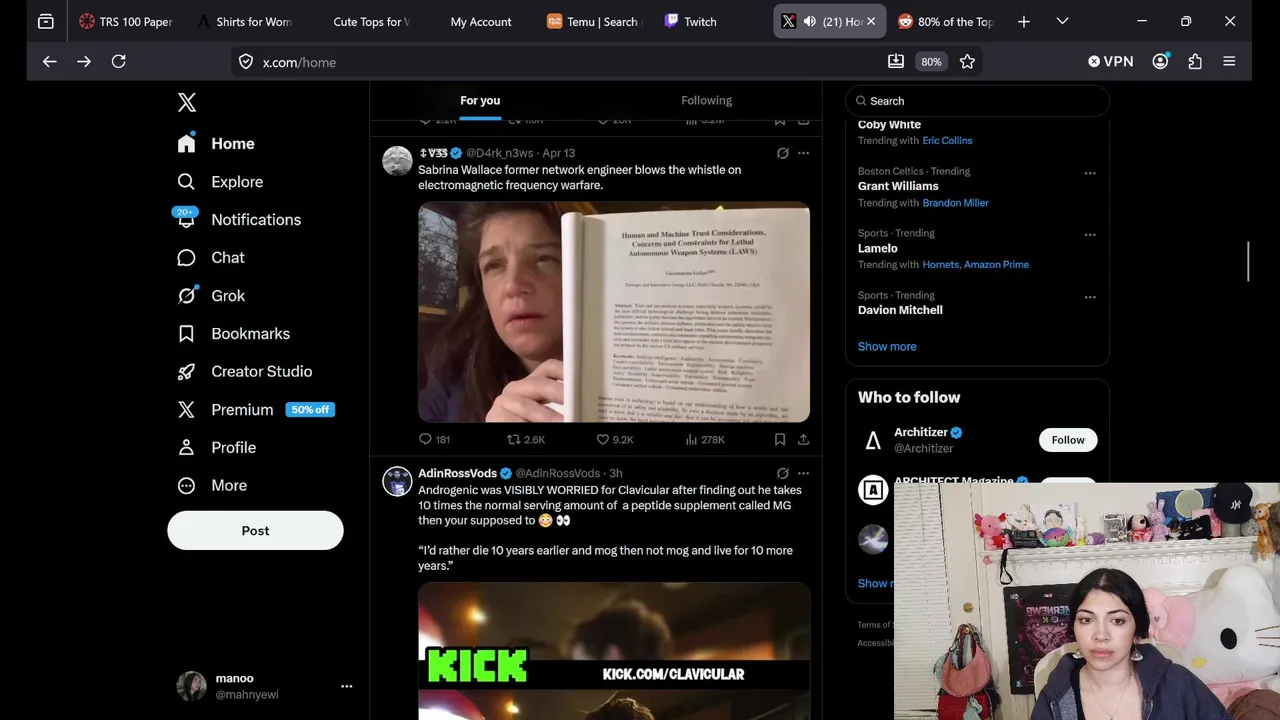Open Brandon Miller trending link
The image size is (1280, 720).
[x=955, y=202]
